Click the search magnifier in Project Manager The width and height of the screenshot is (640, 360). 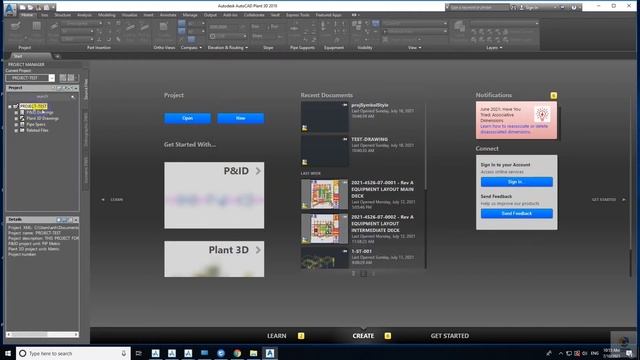point(73,97)
